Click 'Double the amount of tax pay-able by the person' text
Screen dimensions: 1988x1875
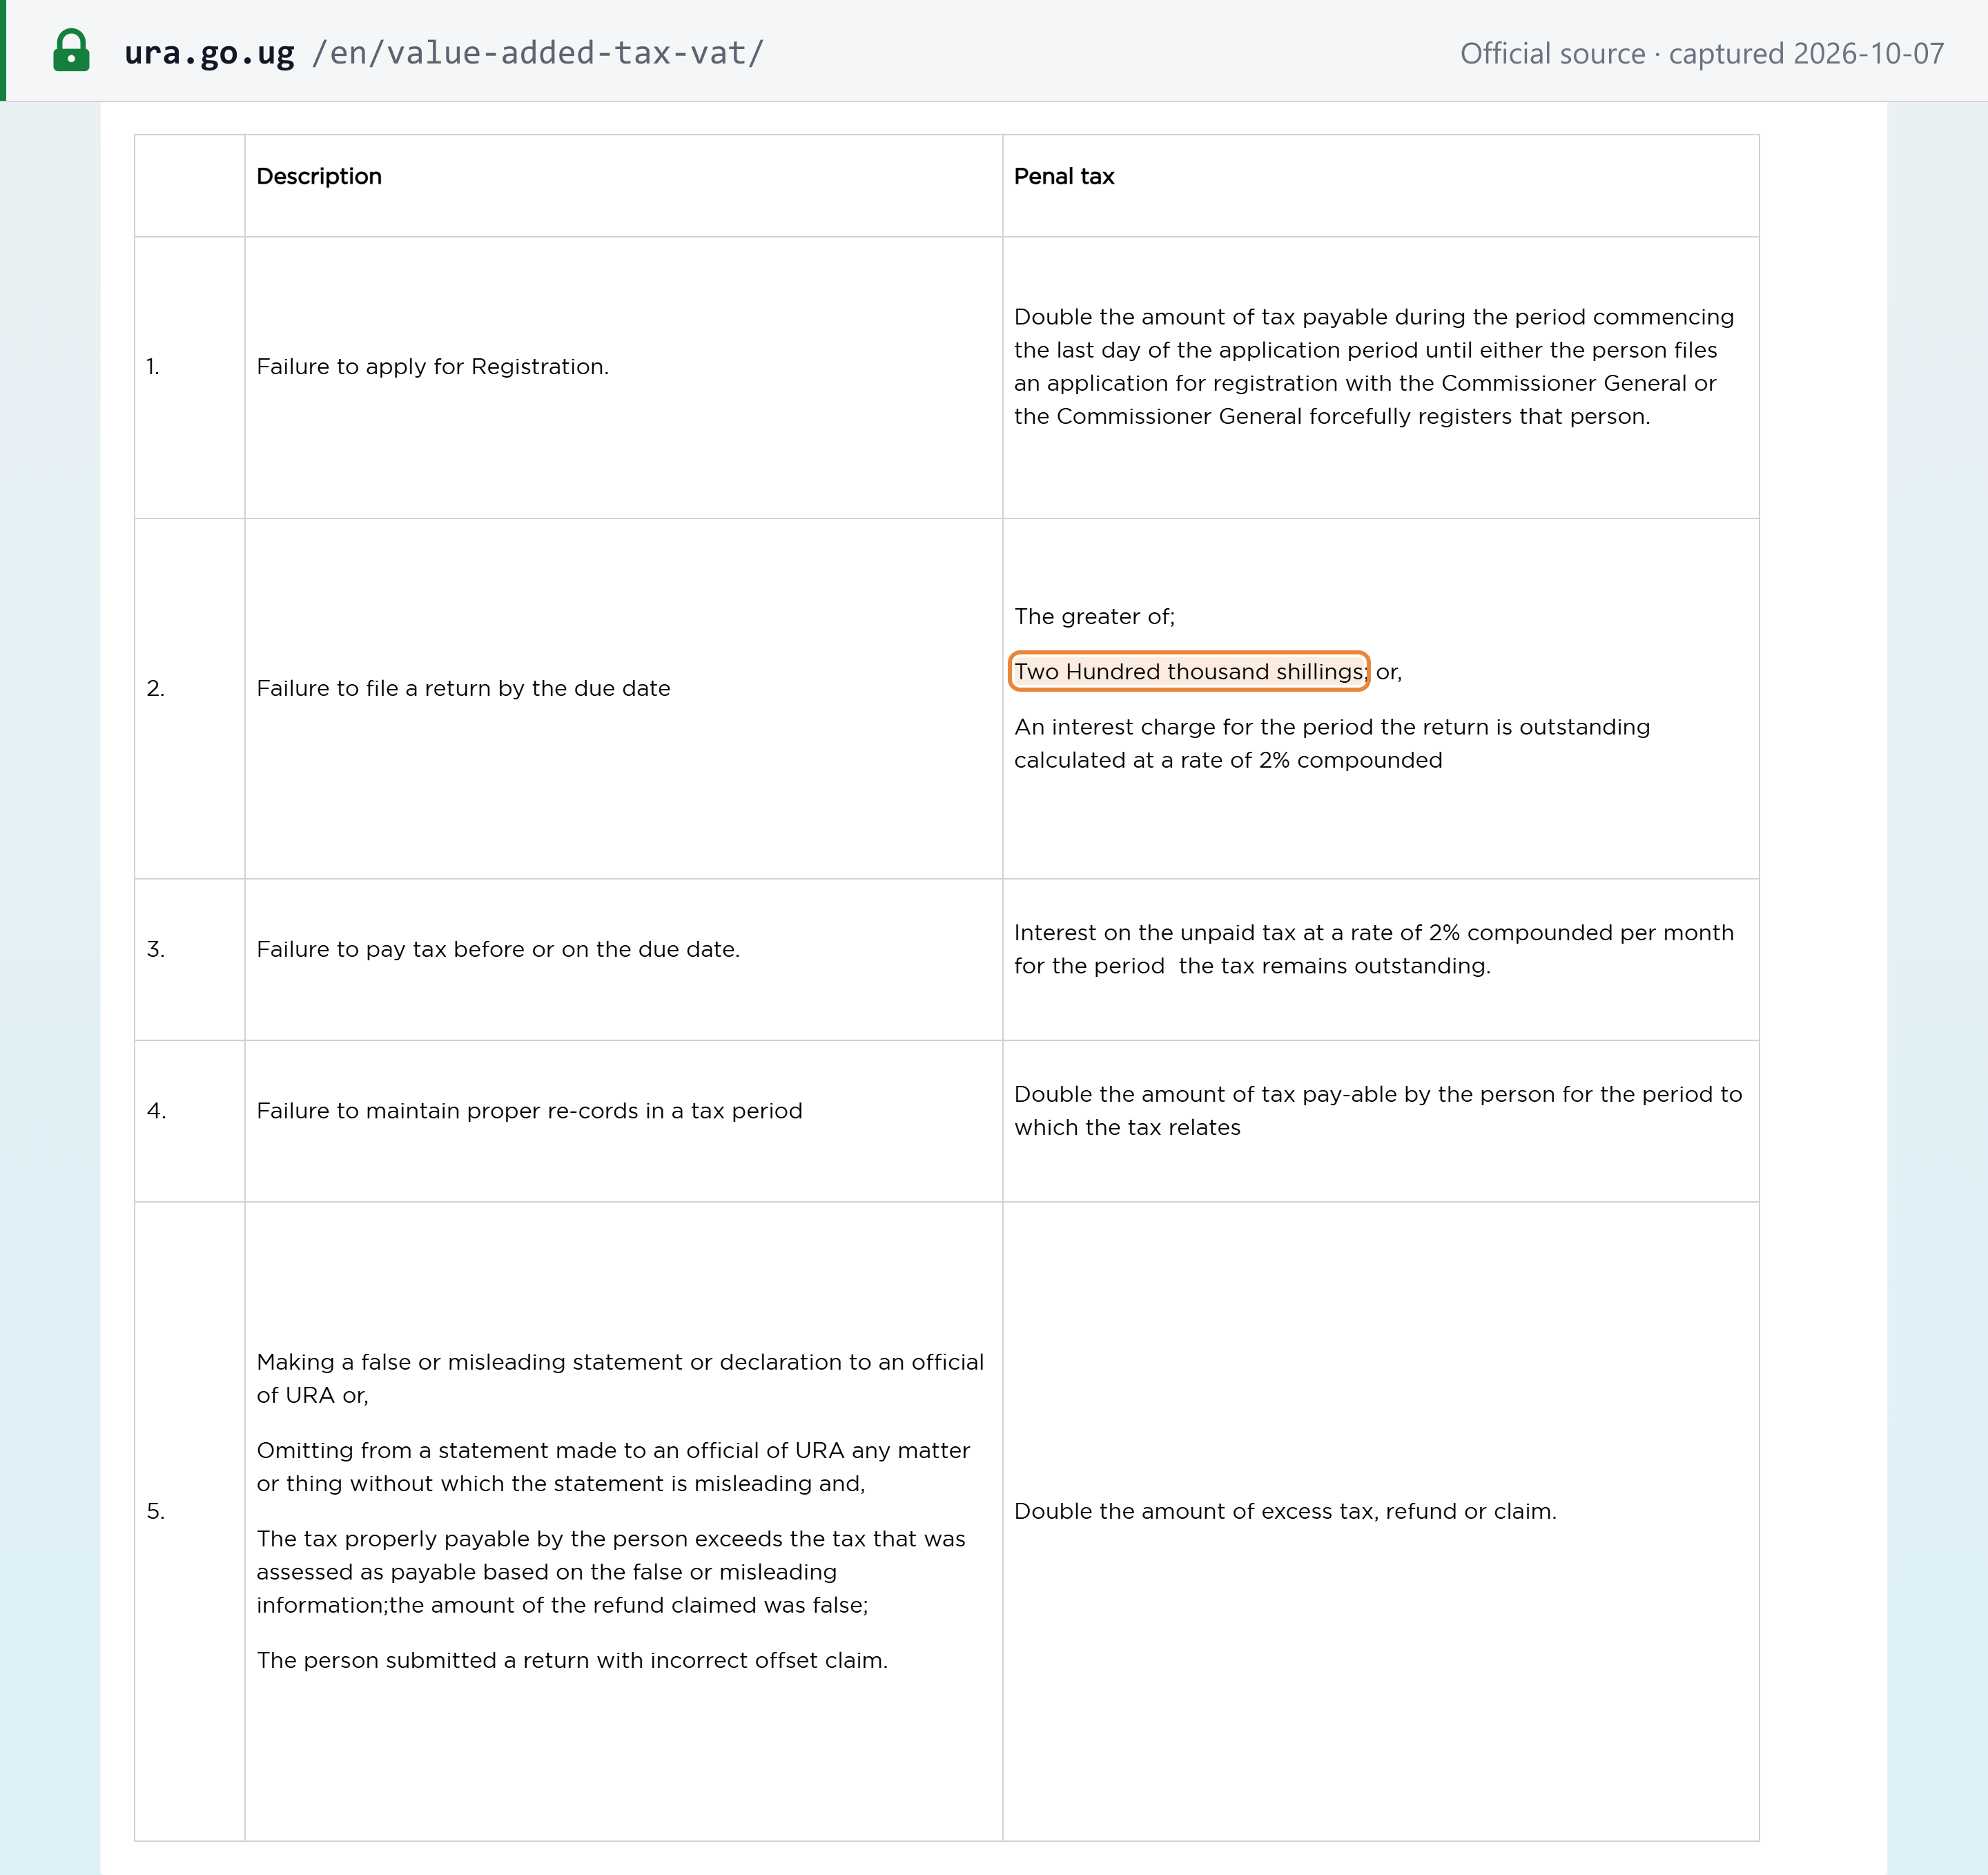tap(1378, 1112)
